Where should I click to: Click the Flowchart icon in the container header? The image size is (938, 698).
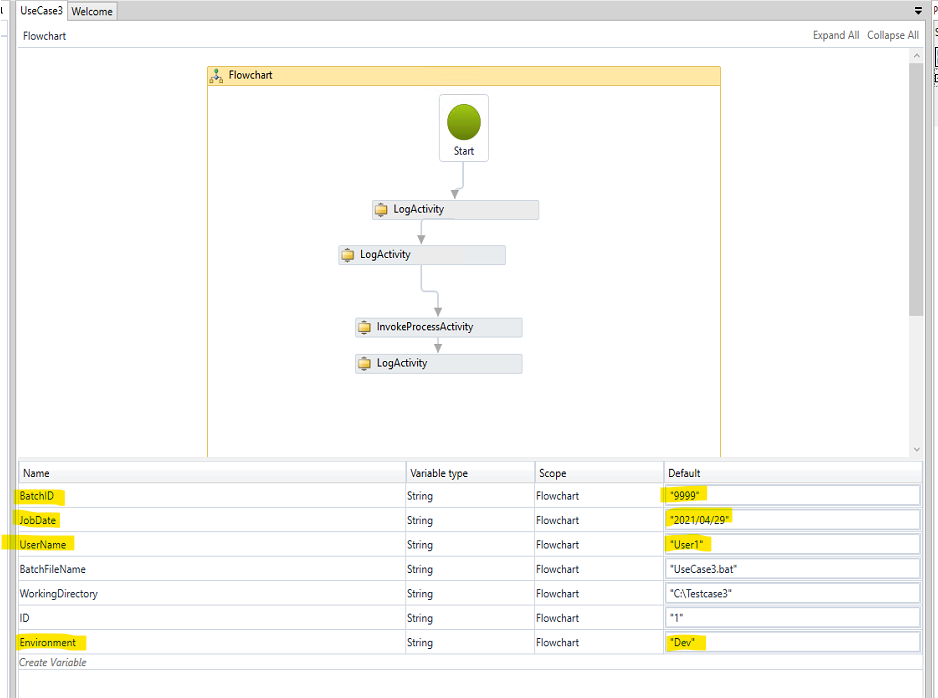tap(217, 76)
